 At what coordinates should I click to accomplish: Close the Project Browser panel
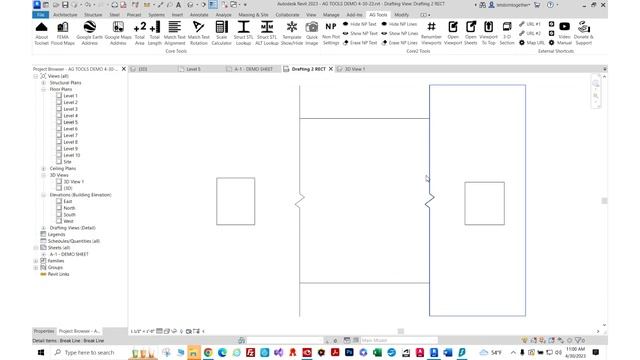124,69
